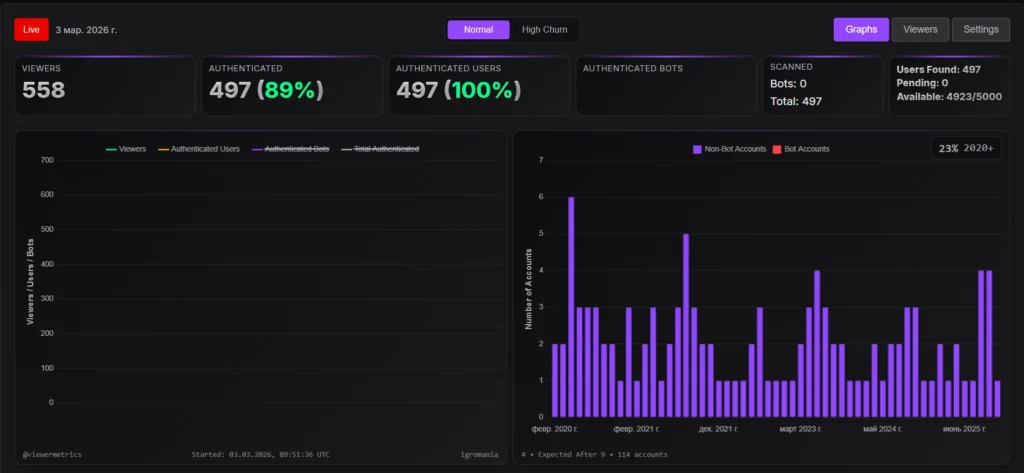Click the empty Authenticated Bots card
This screenshot has width=1024, height=473.
(x=665, y=85)
